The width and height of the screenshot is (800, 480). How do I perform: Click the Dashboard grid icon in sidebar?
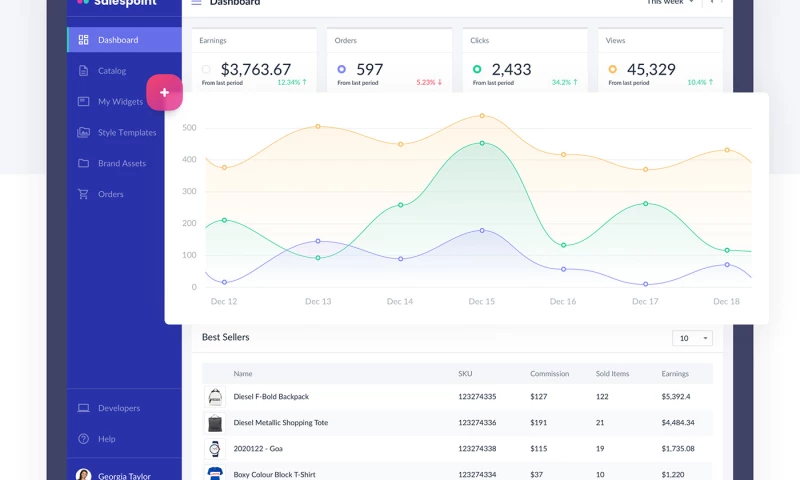tap(83, 40)
